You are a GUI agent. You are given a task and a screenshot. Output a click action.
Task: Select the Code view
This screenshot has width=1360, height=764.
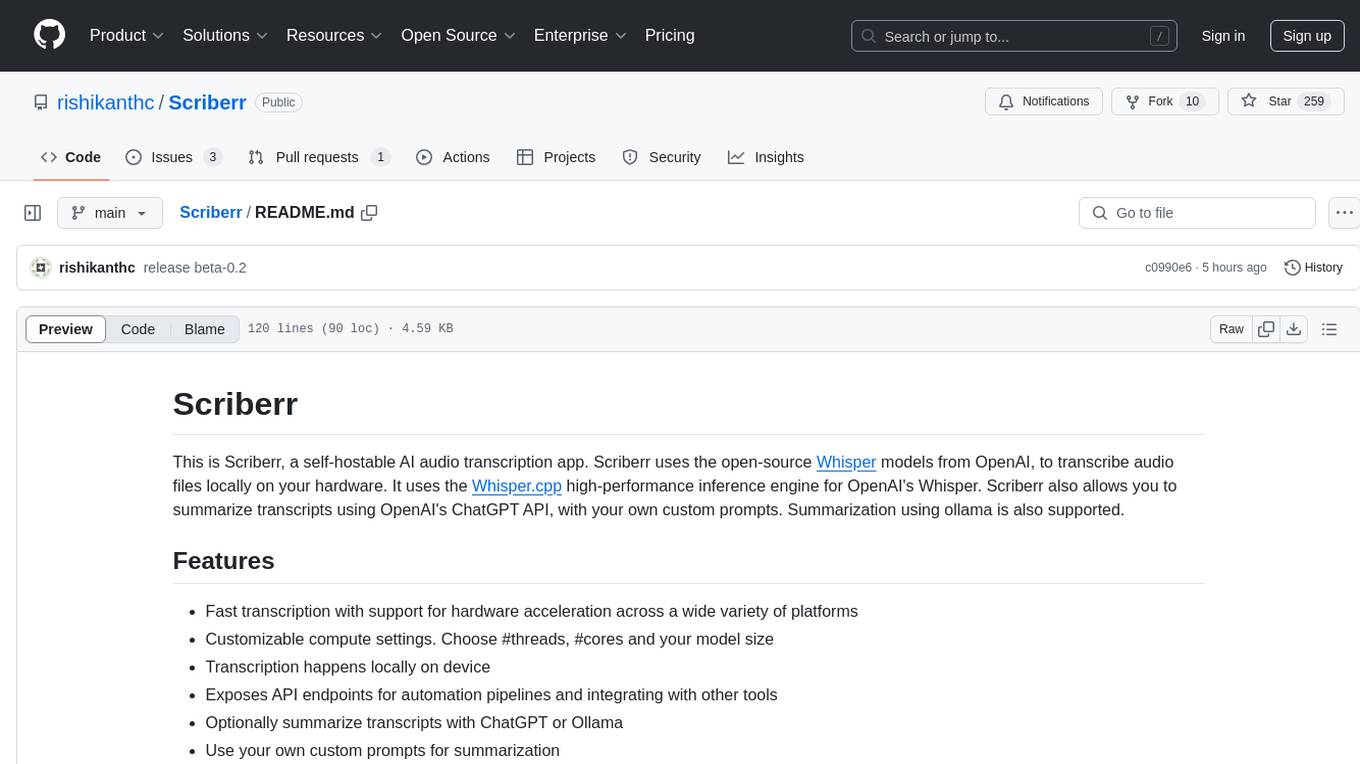pyautogui.click(x=138, y=329)
